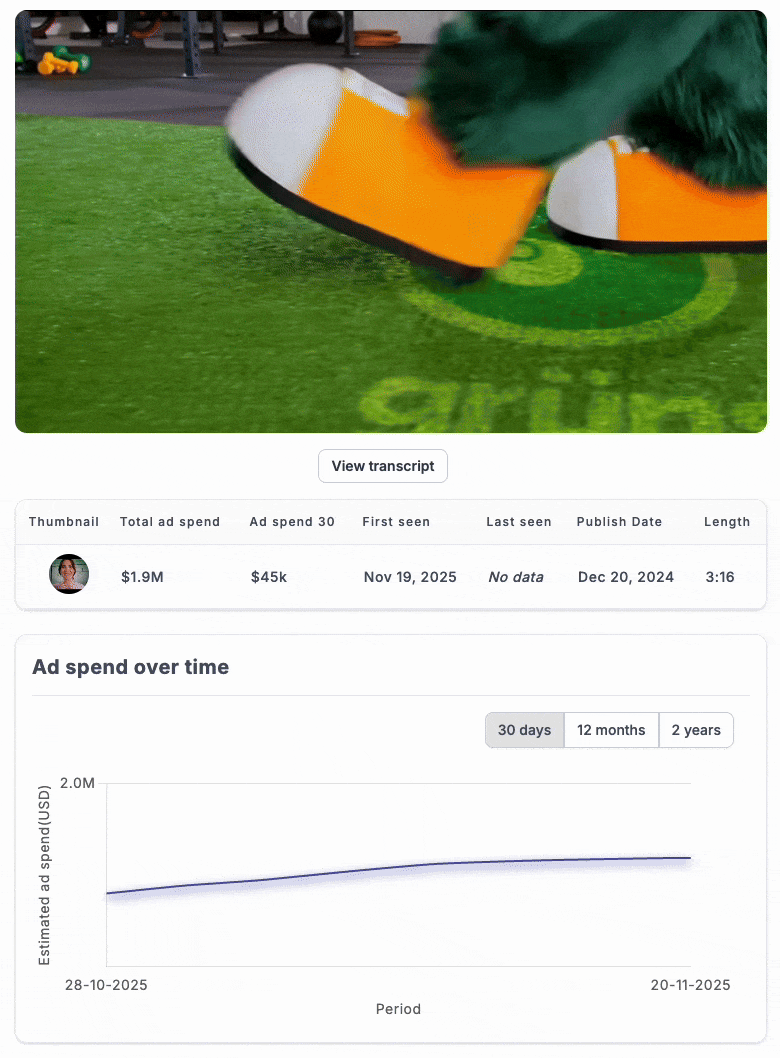Click the 20-11-2025 date label

coord(690,985)
